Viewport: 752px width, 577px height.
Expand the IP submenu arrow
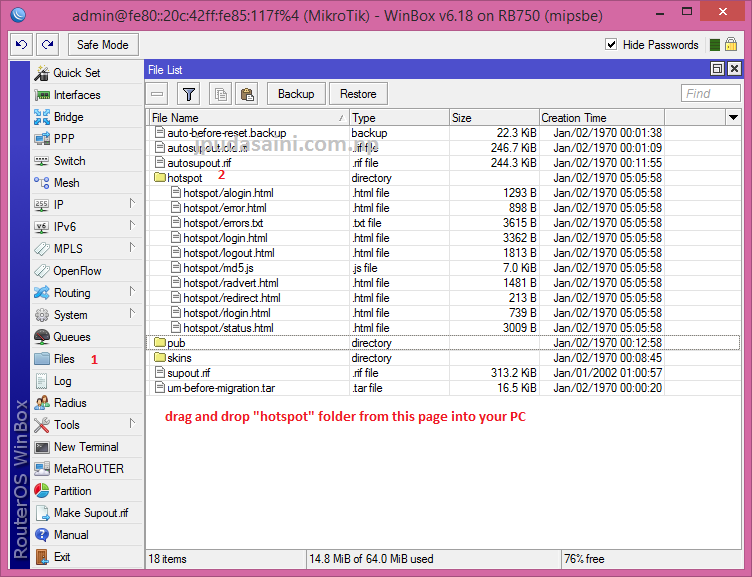132,204
